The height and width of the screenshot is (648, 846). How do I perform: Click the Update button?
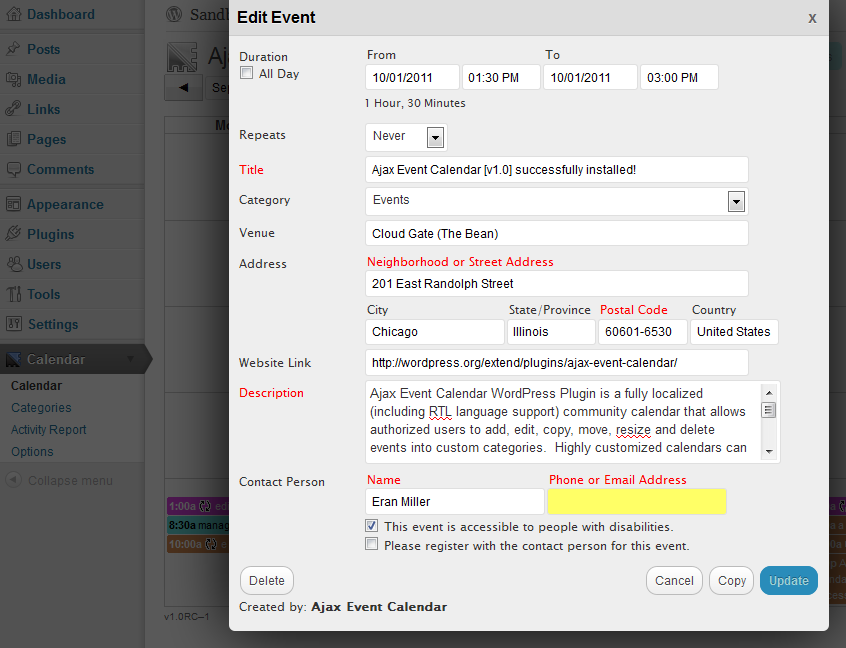pos(789,581)
